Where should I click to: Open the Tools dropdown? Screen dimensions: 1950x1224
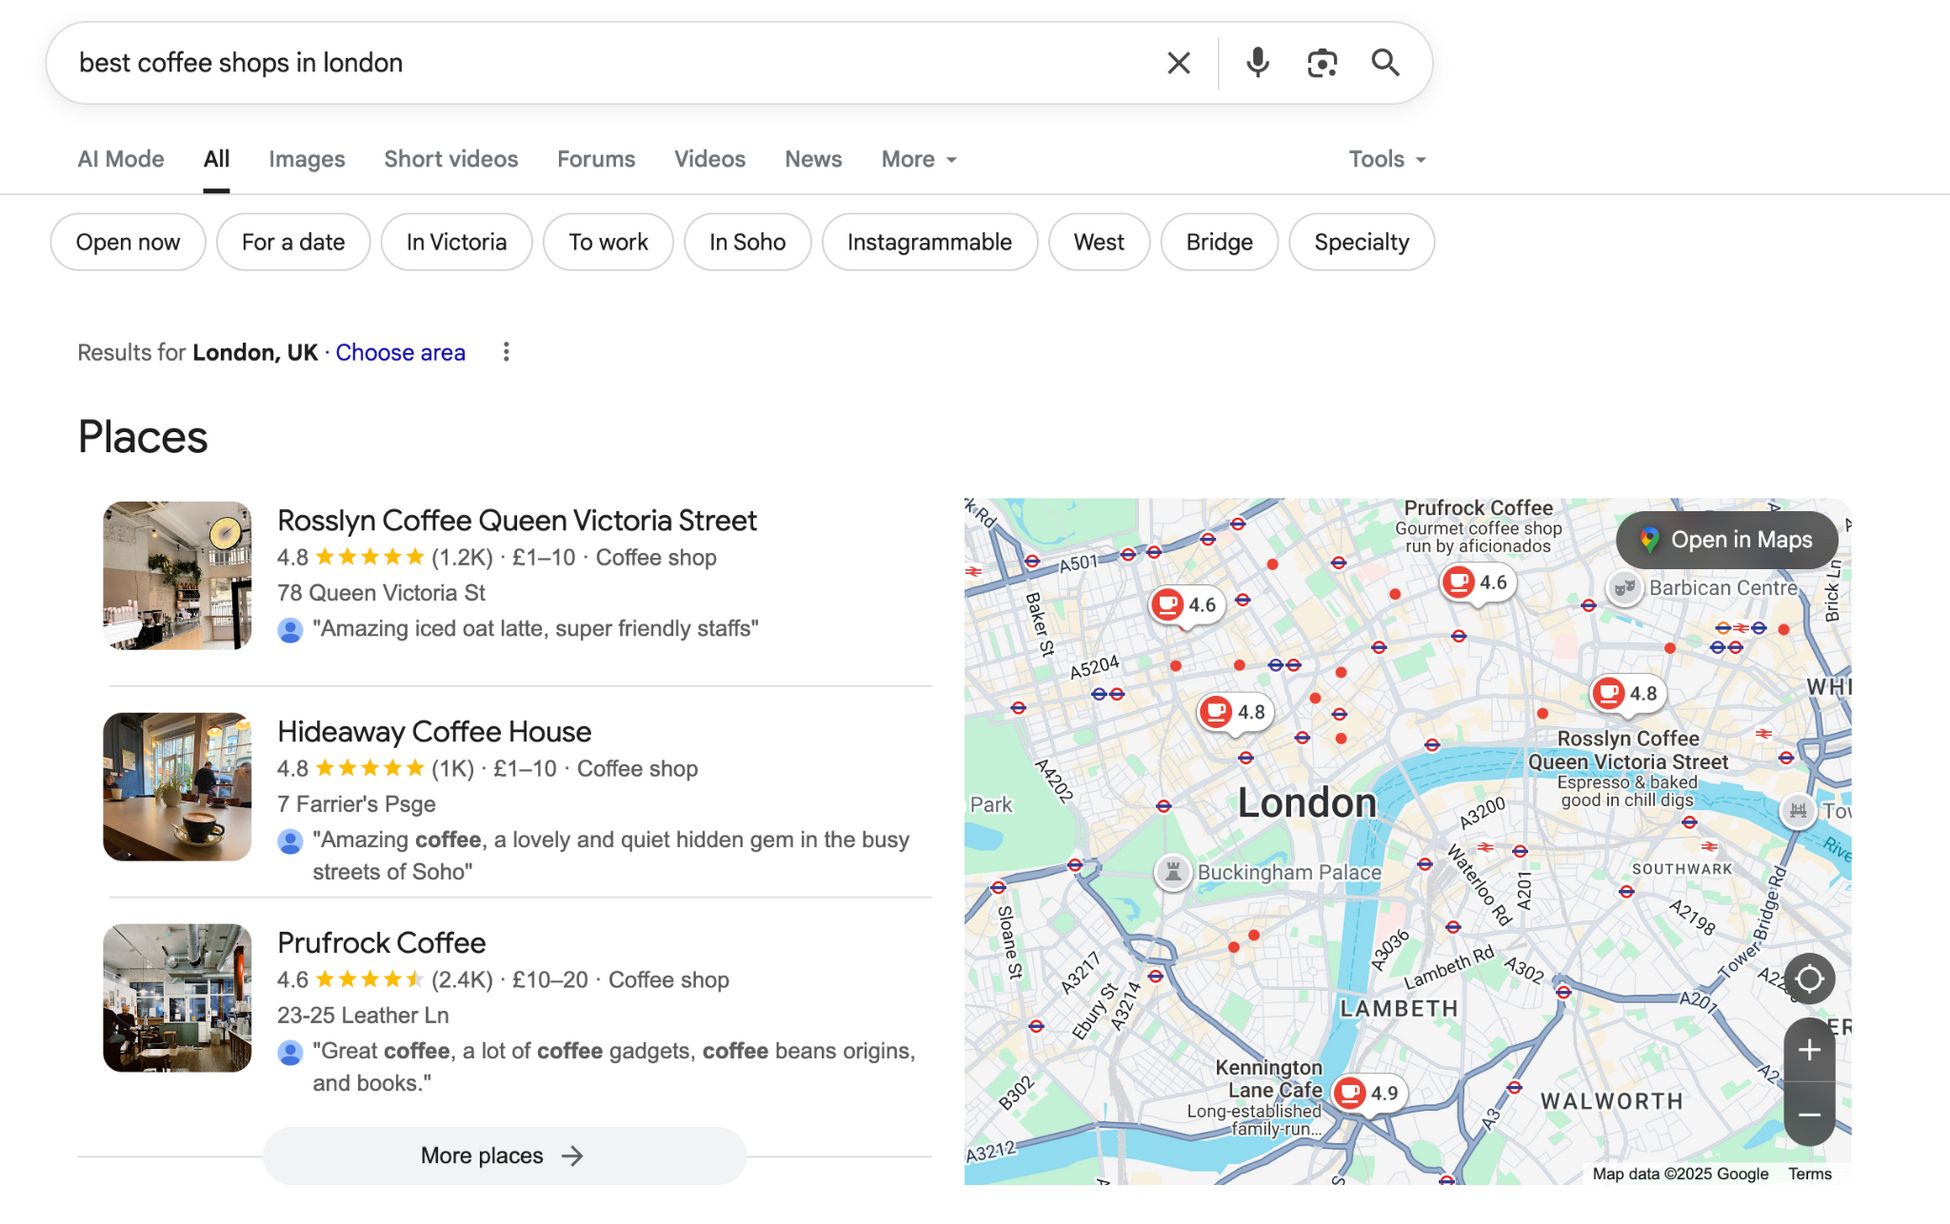[x=1384, y=159]
